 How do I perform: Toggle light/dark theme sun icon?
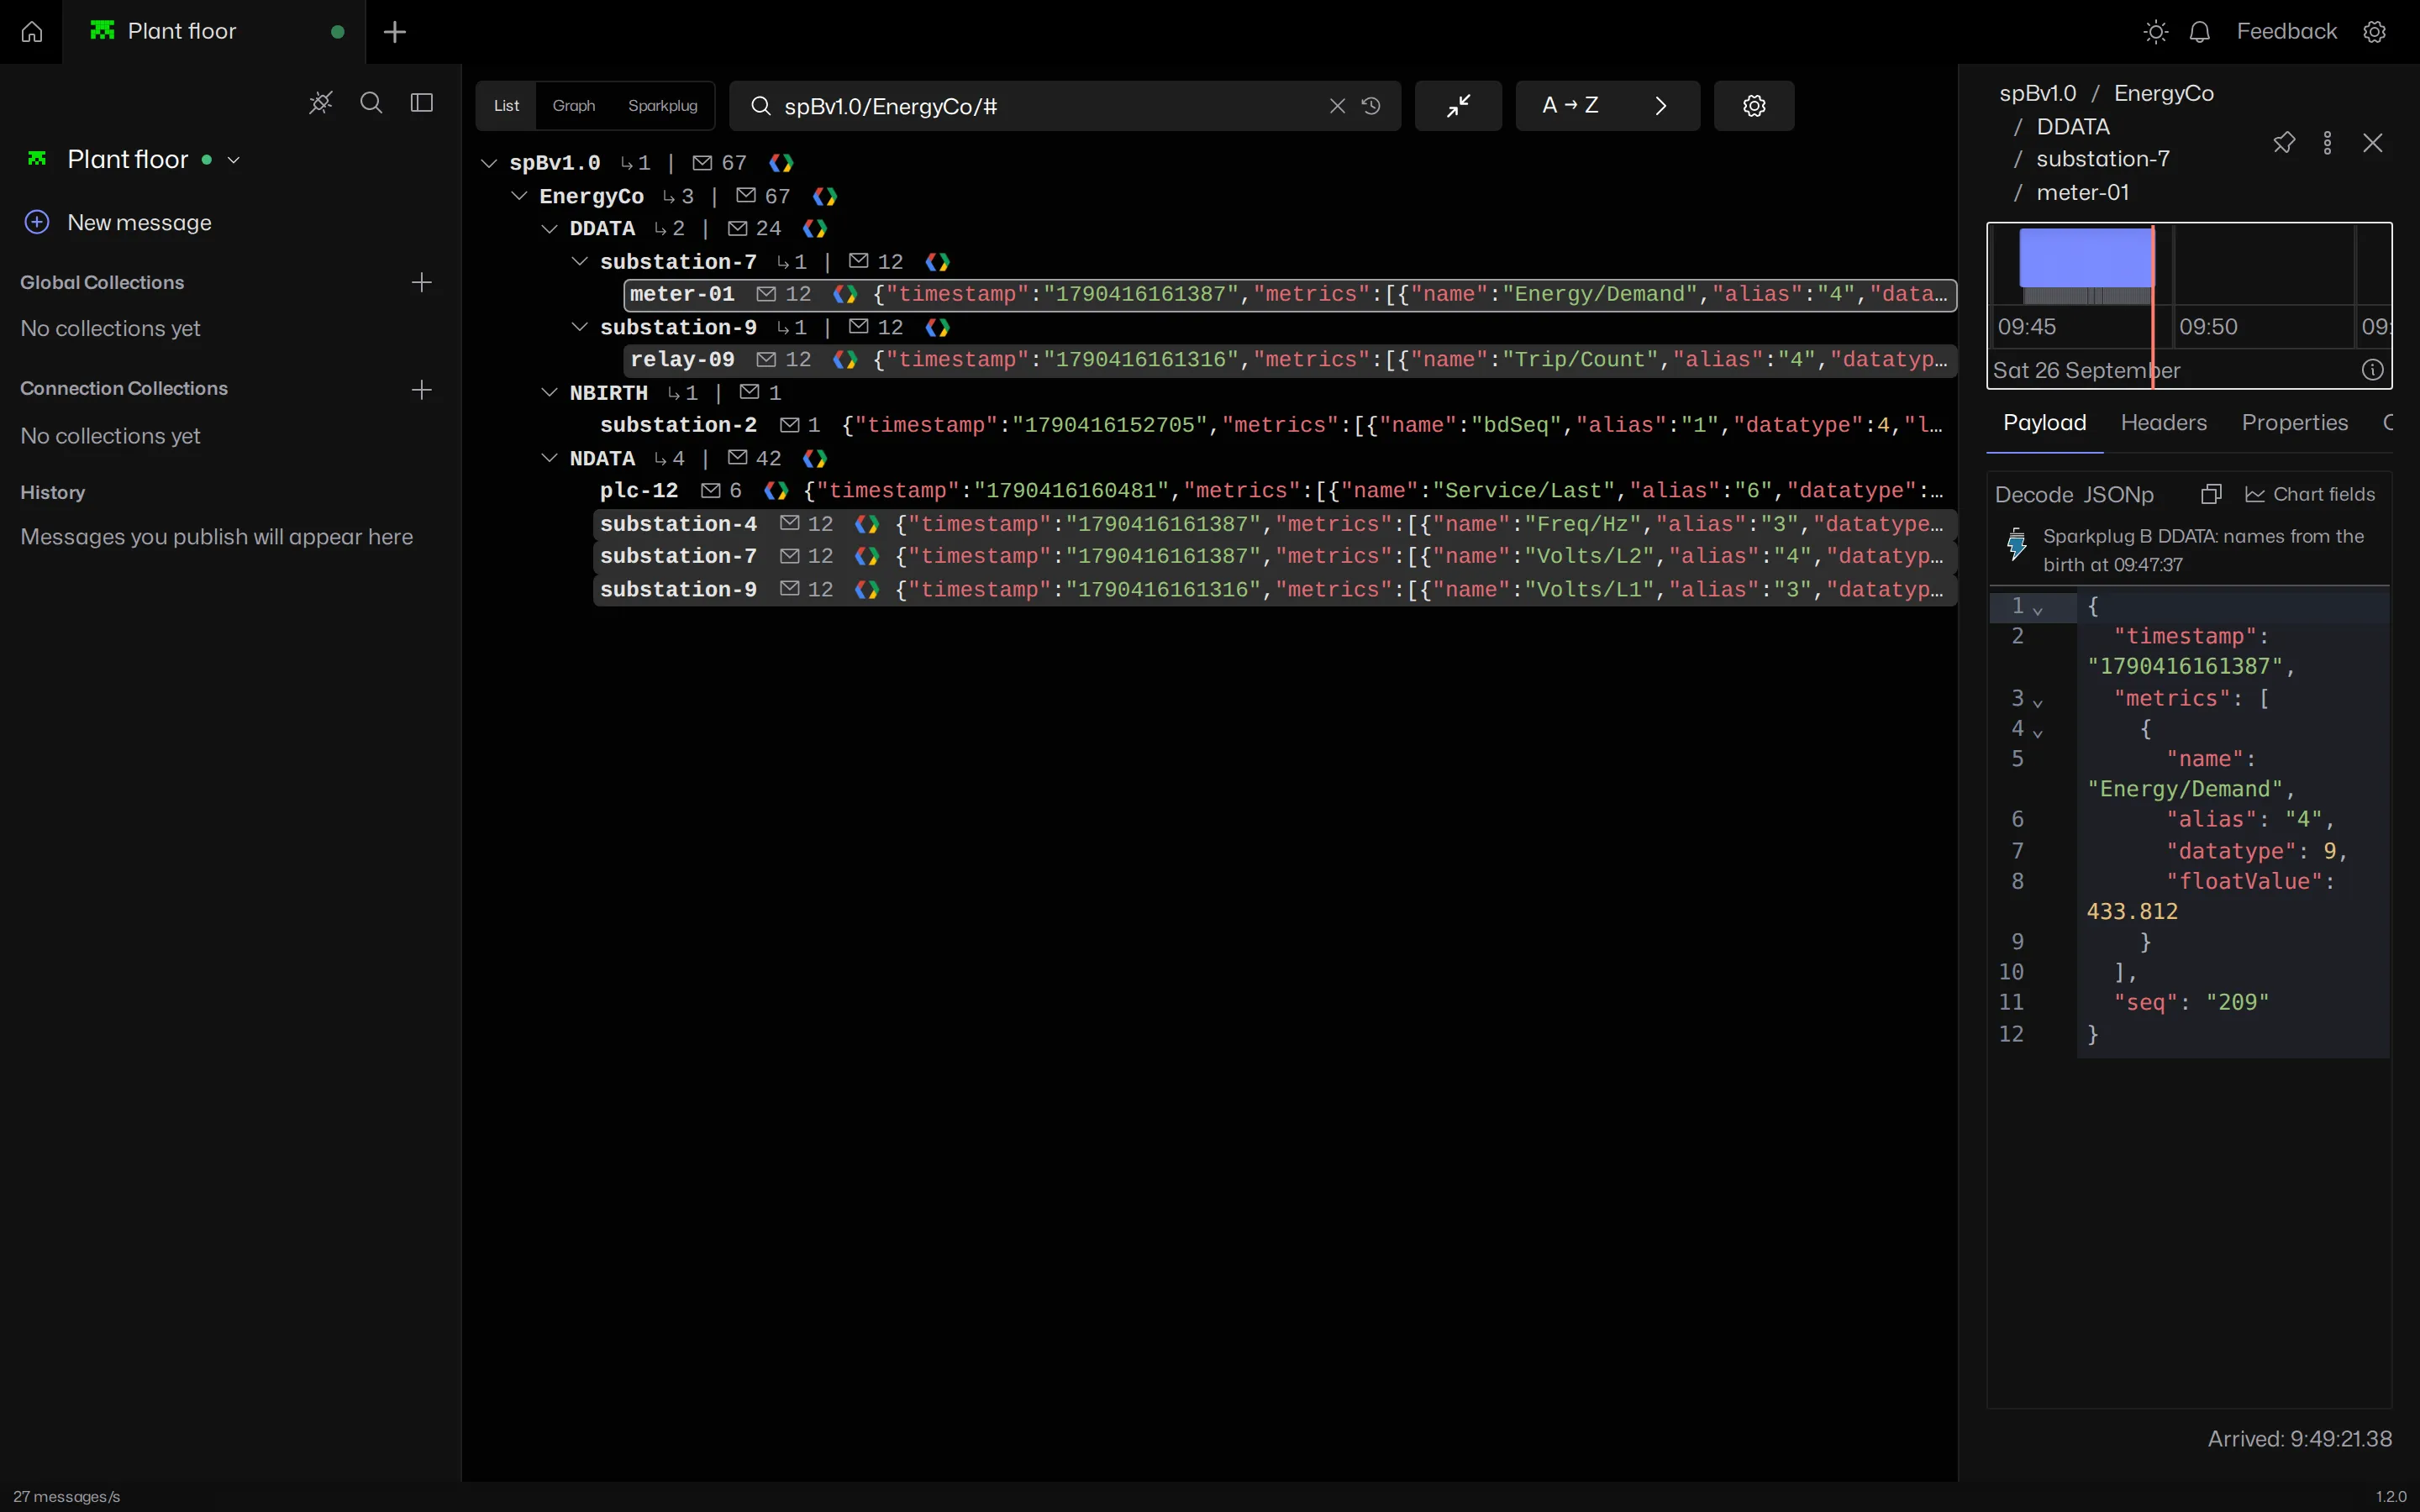[2156, 32]
